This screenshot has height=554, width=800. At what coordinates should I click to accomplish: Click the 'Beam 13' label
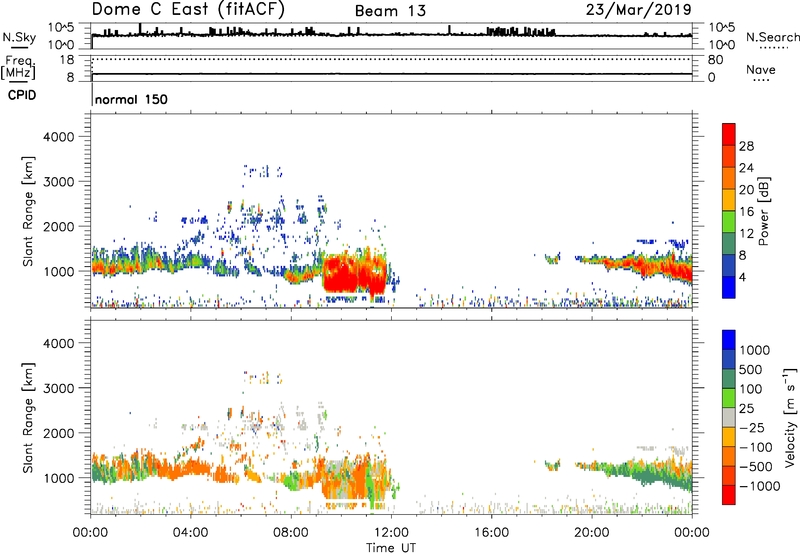click(x=390, y=11)
